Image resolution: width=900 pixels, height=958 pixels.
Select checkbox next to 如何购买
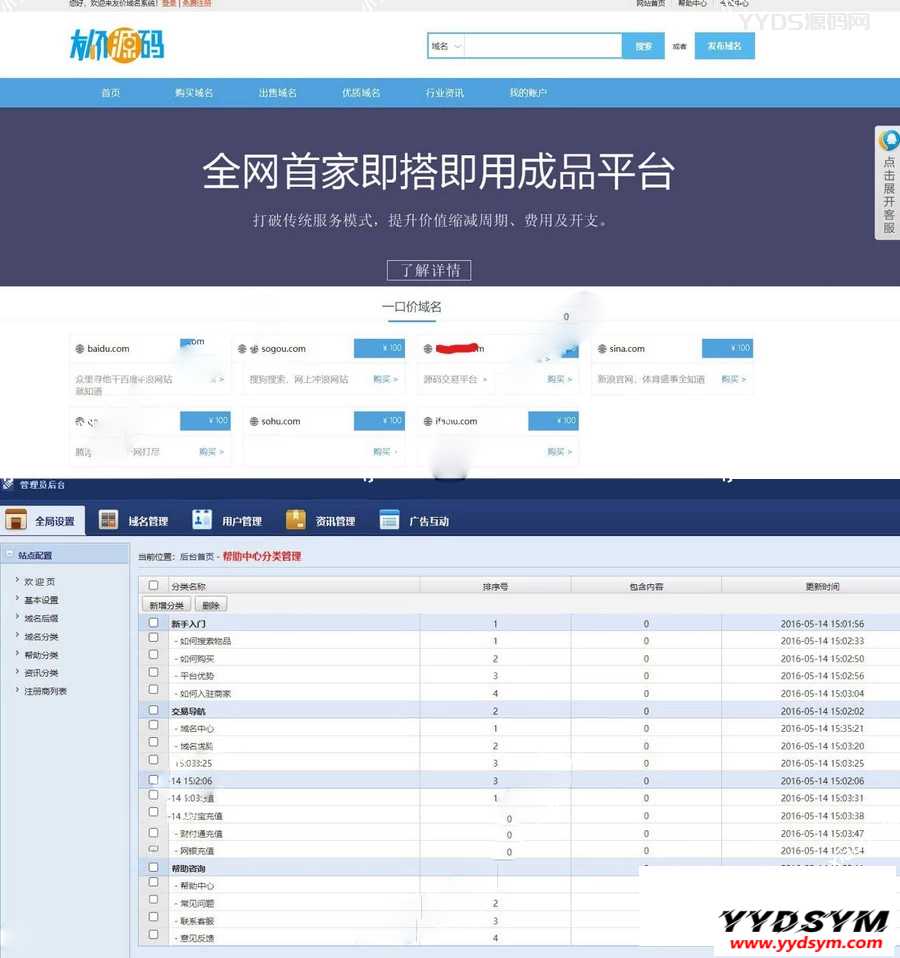pyautogui.click(x=153, y=658)
